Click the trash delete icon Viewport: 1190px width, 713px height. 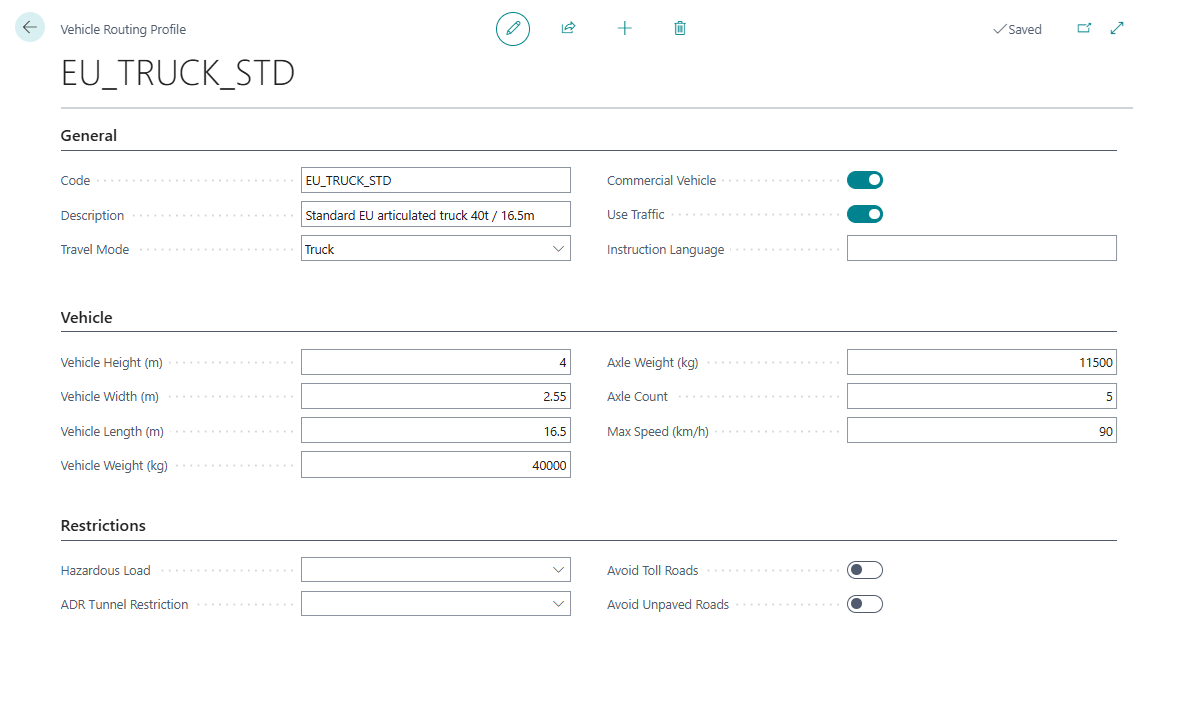point(680,28)
